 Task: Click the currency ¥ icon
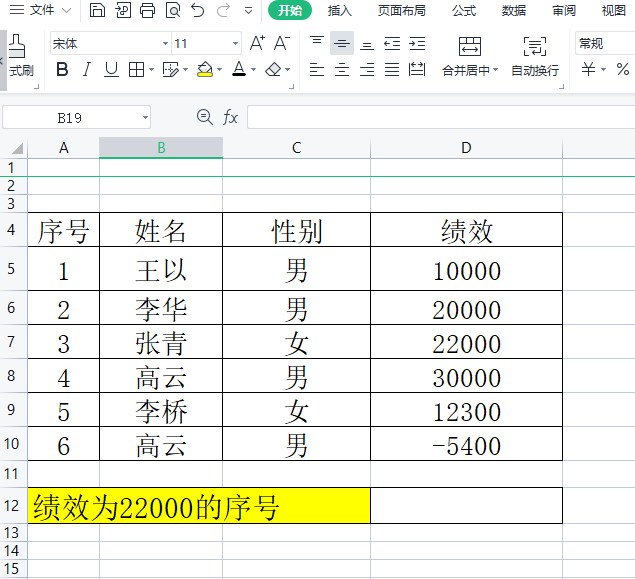tap(588, 69)
